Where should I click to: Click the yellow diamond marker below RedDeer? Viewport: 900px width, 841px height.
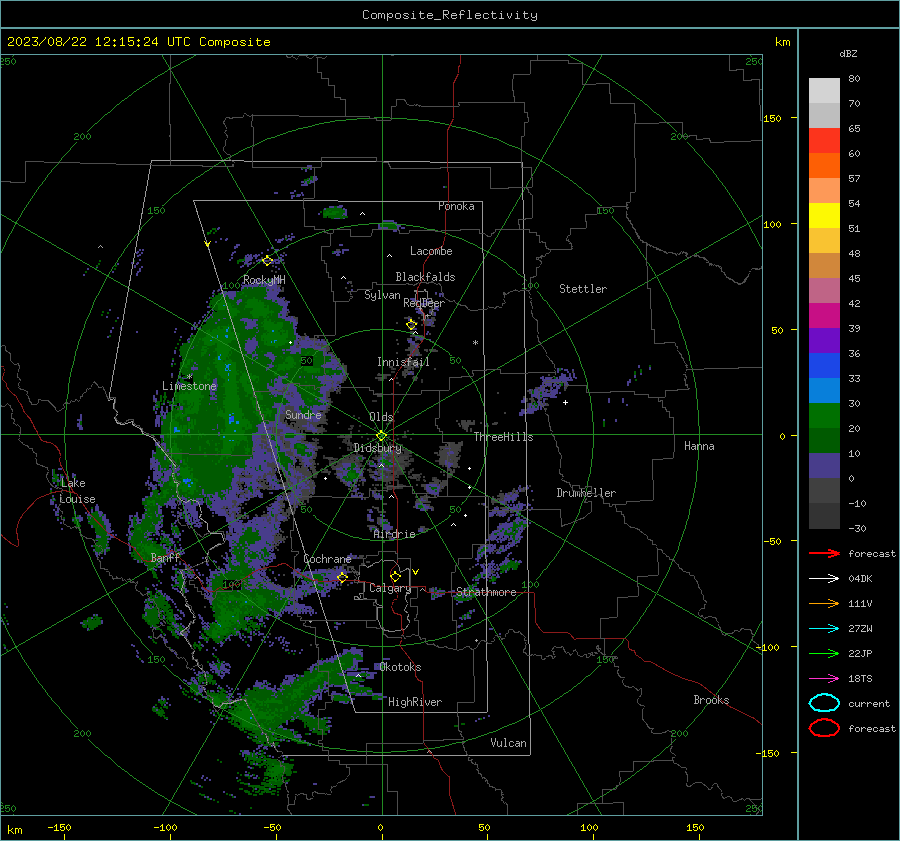point(412,325)
